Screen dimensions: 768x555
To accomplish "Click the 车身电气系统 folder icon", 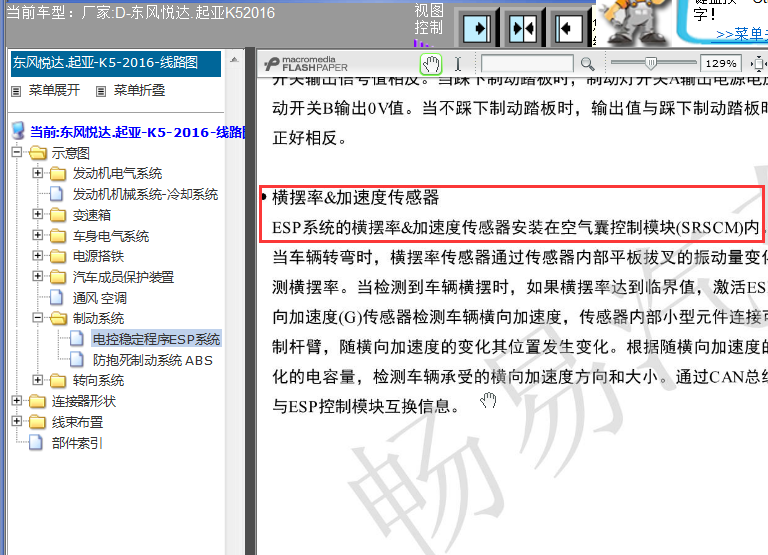I will point(58,236).
